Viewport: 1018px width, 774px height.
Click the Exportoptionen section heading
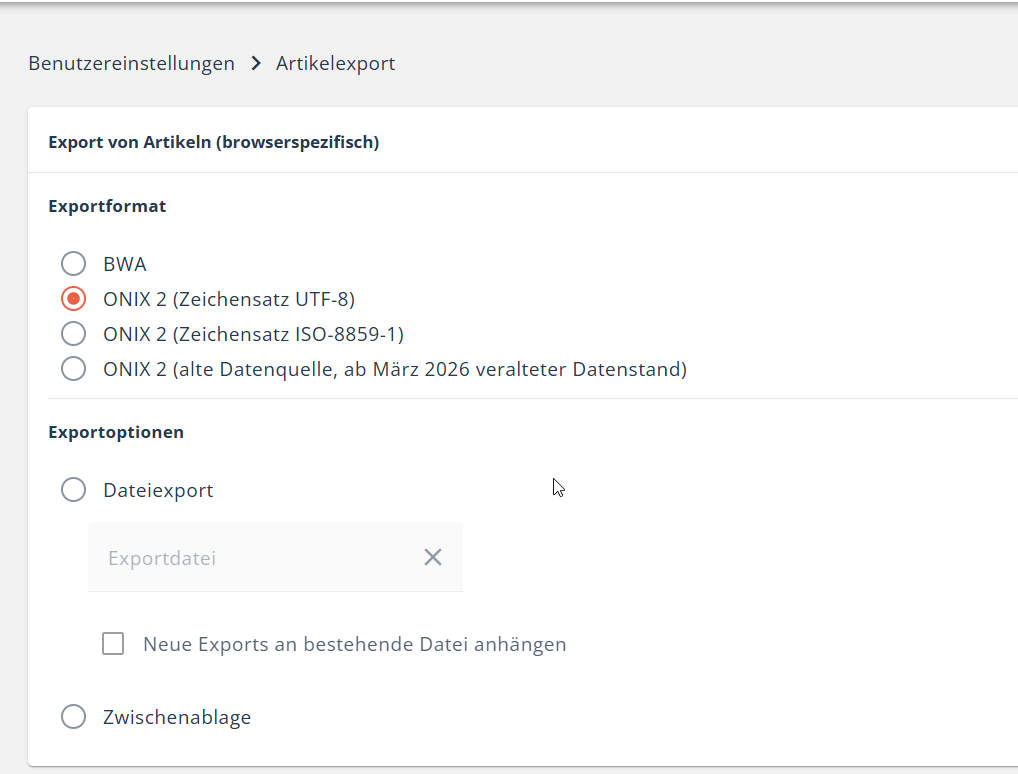116,432
